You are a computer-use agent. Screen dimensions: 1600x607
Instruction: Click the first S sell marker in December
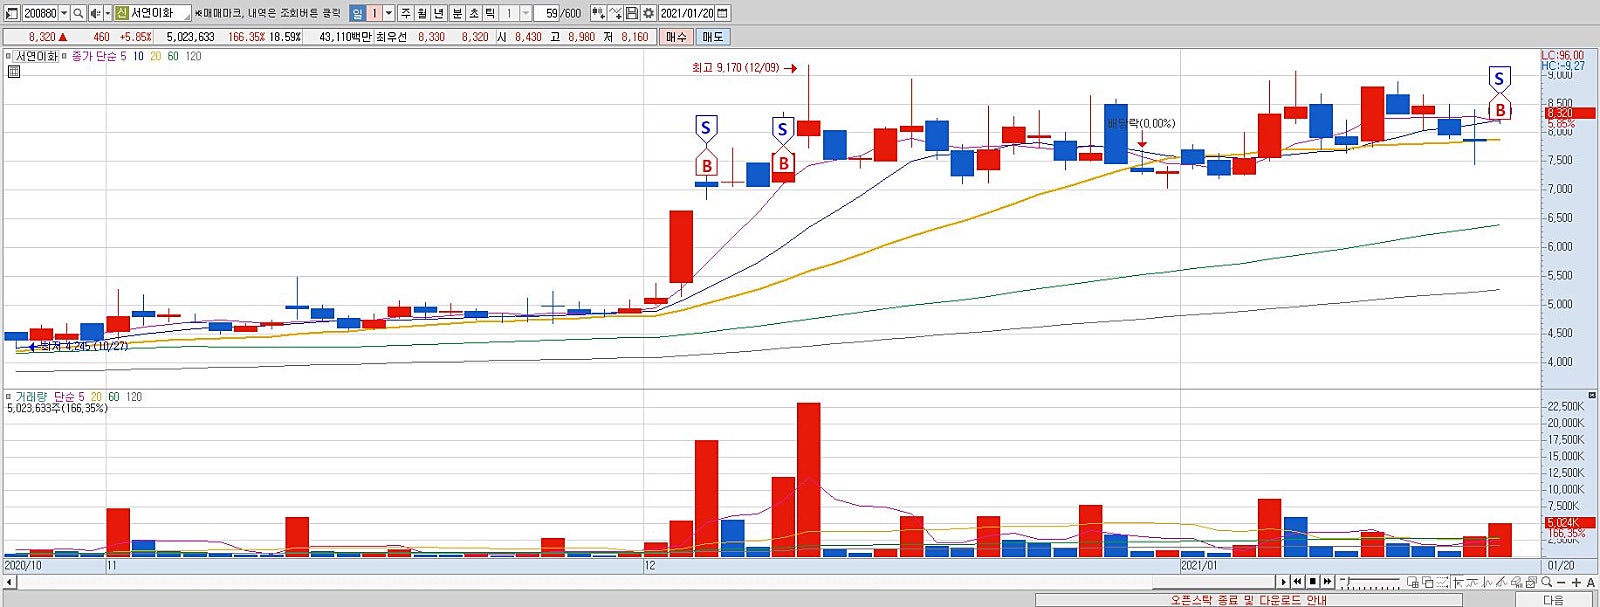[706, 128]
